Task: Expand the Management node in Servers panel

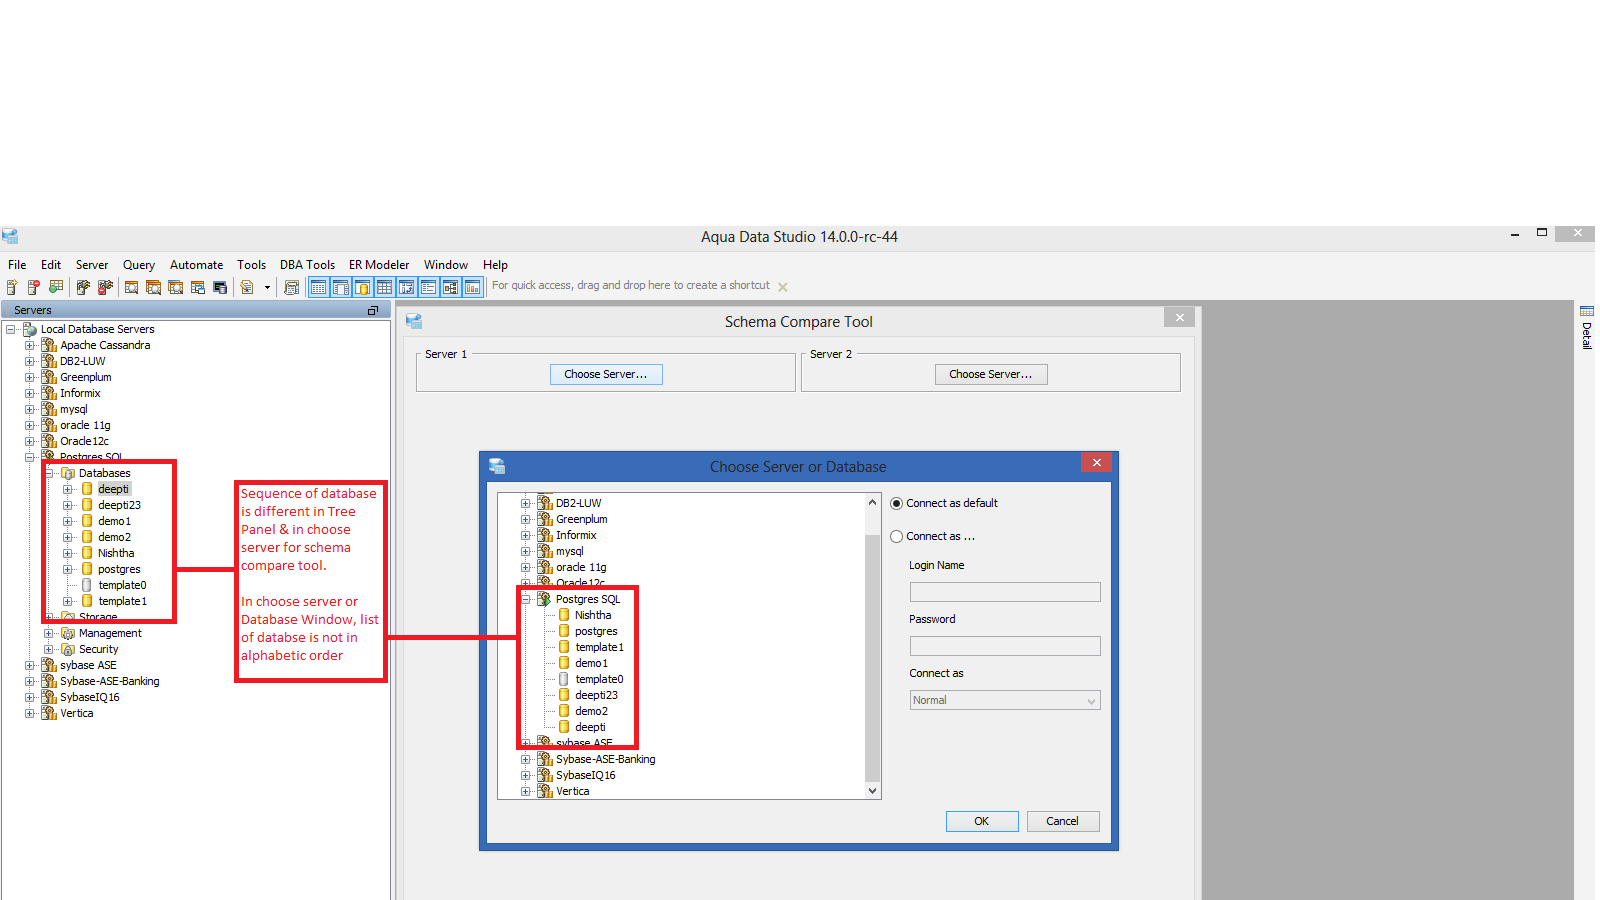Action: tap(49, 633)
